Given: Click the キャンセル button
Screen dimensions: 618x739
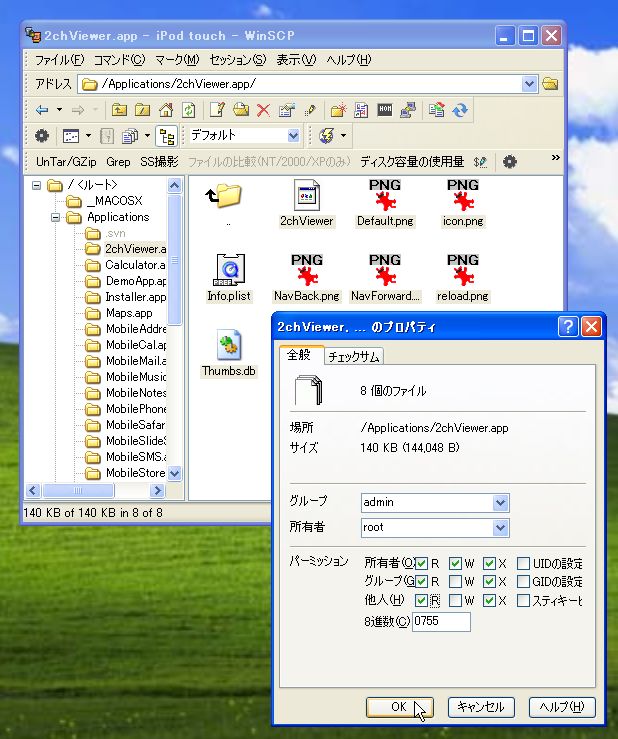Looking at the screenshot, I should pos(481,707).
